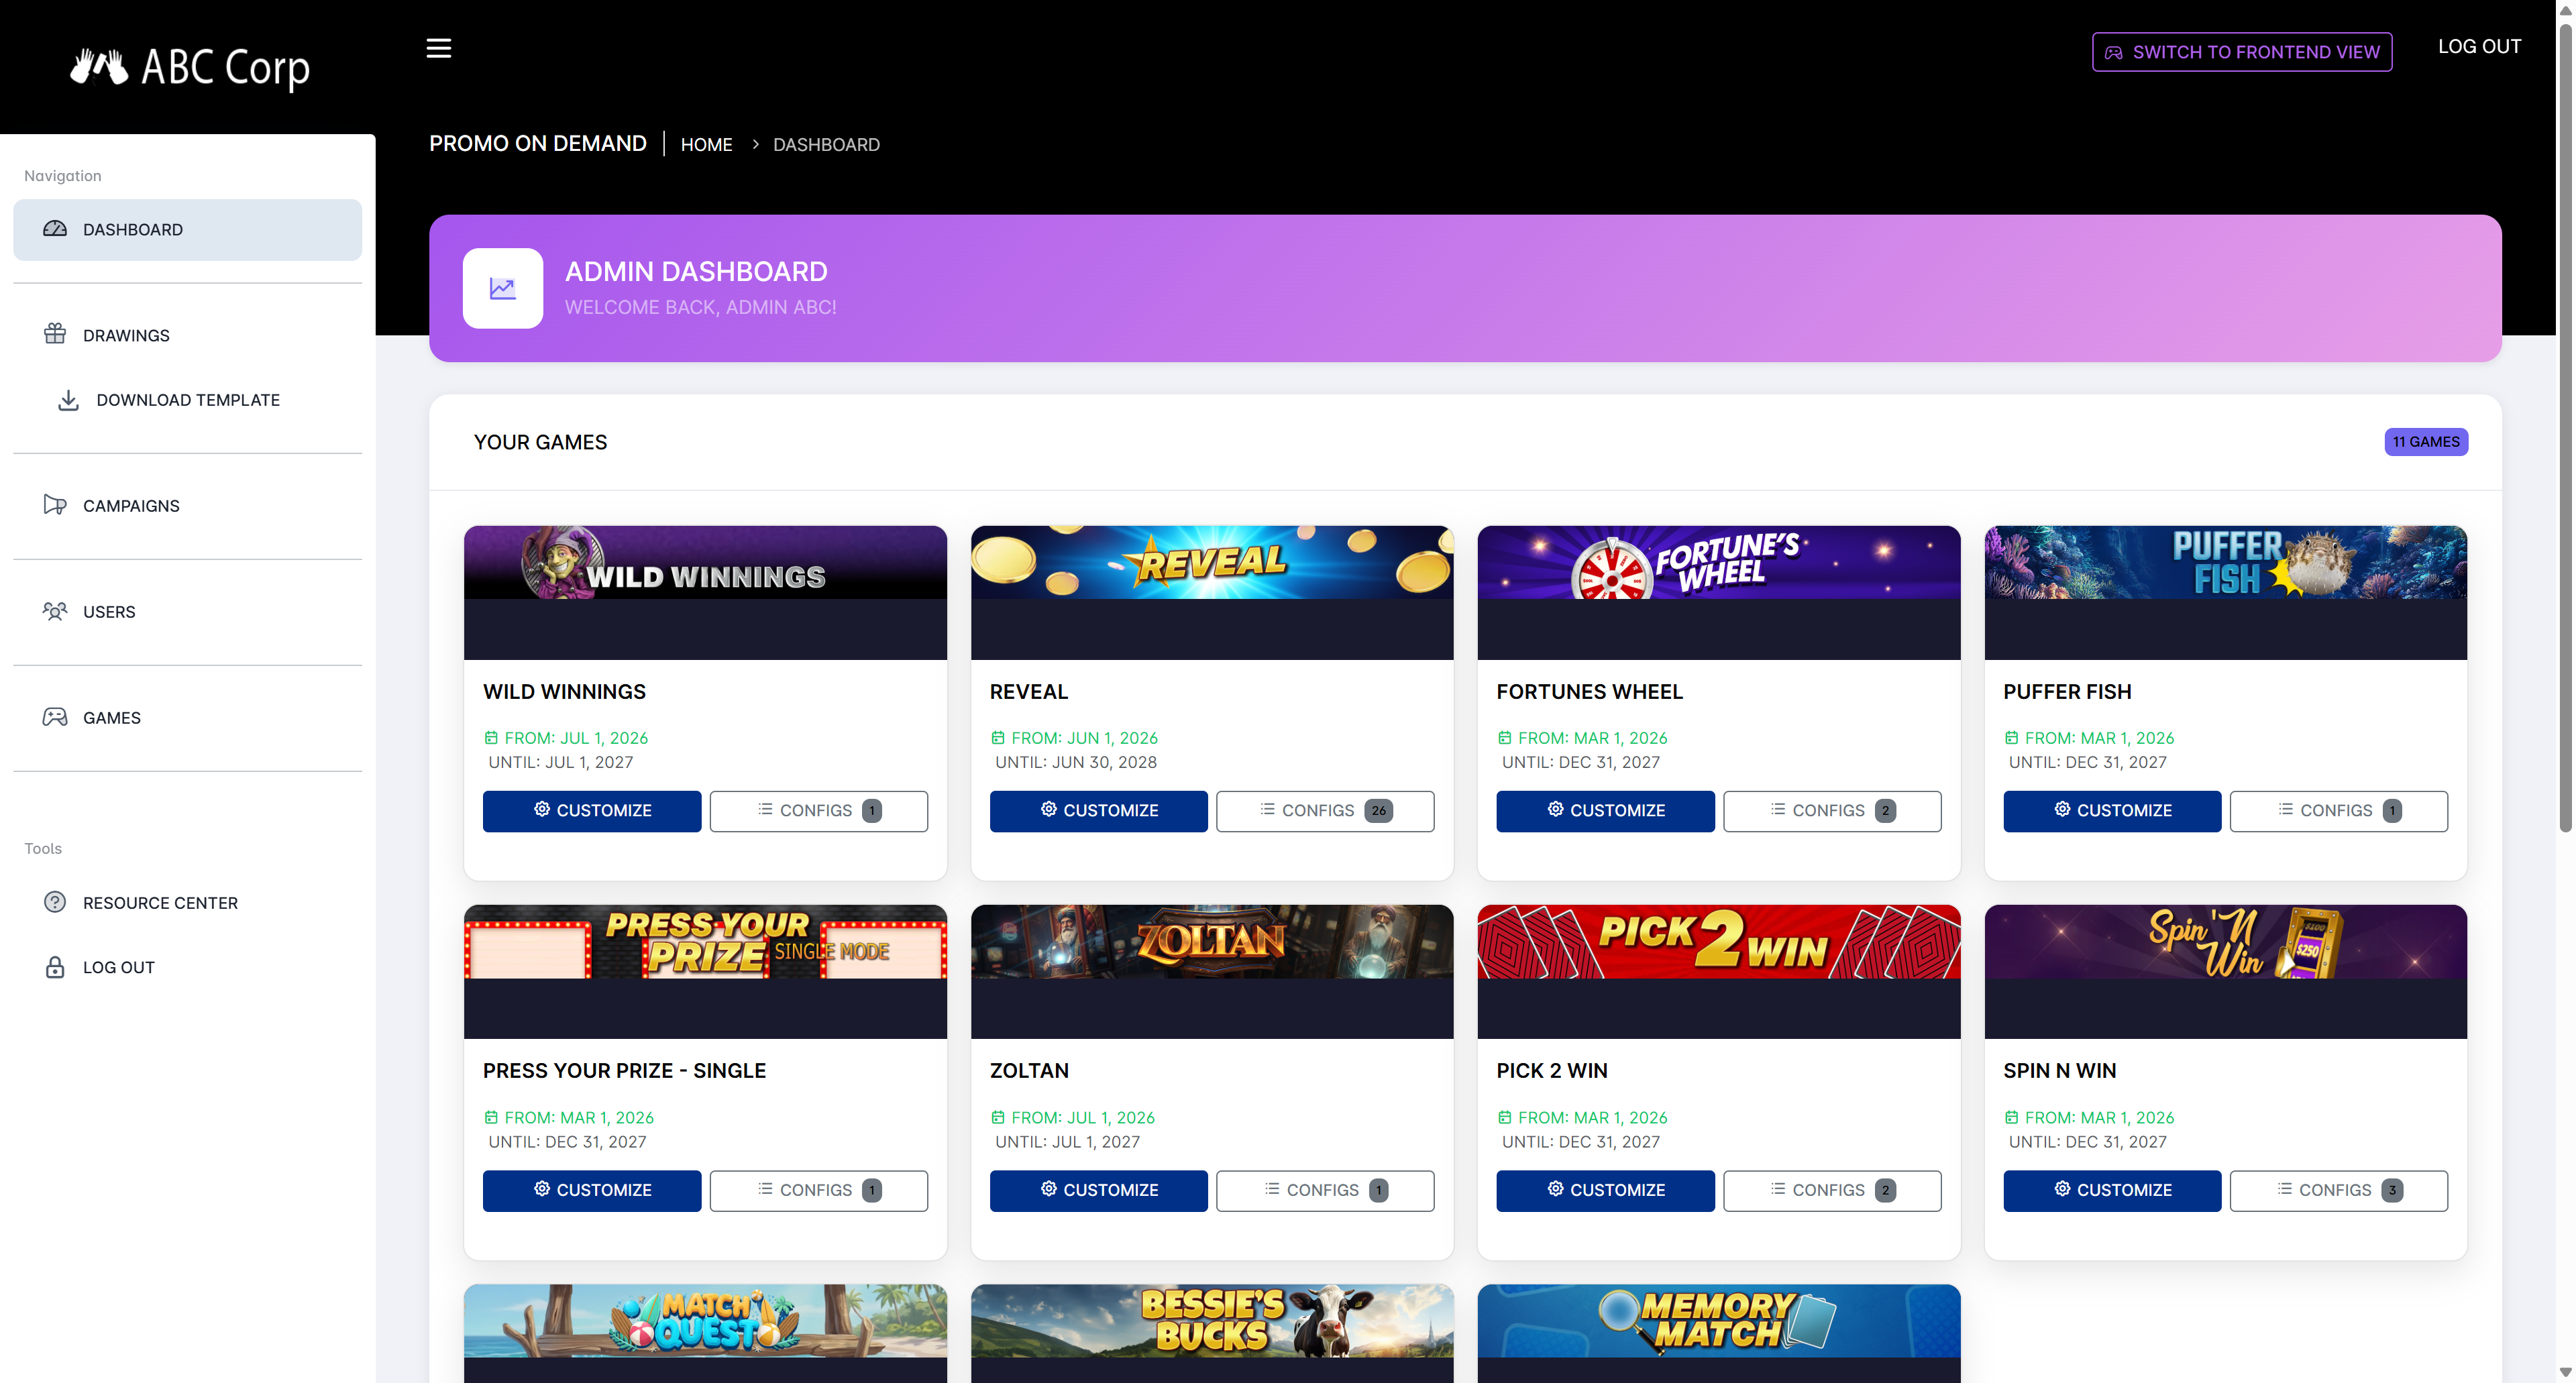Click the Dashboard speedometer icon in sidebar
Image resolution: width=2576 pixels, height=1383 pixels.
55,229
